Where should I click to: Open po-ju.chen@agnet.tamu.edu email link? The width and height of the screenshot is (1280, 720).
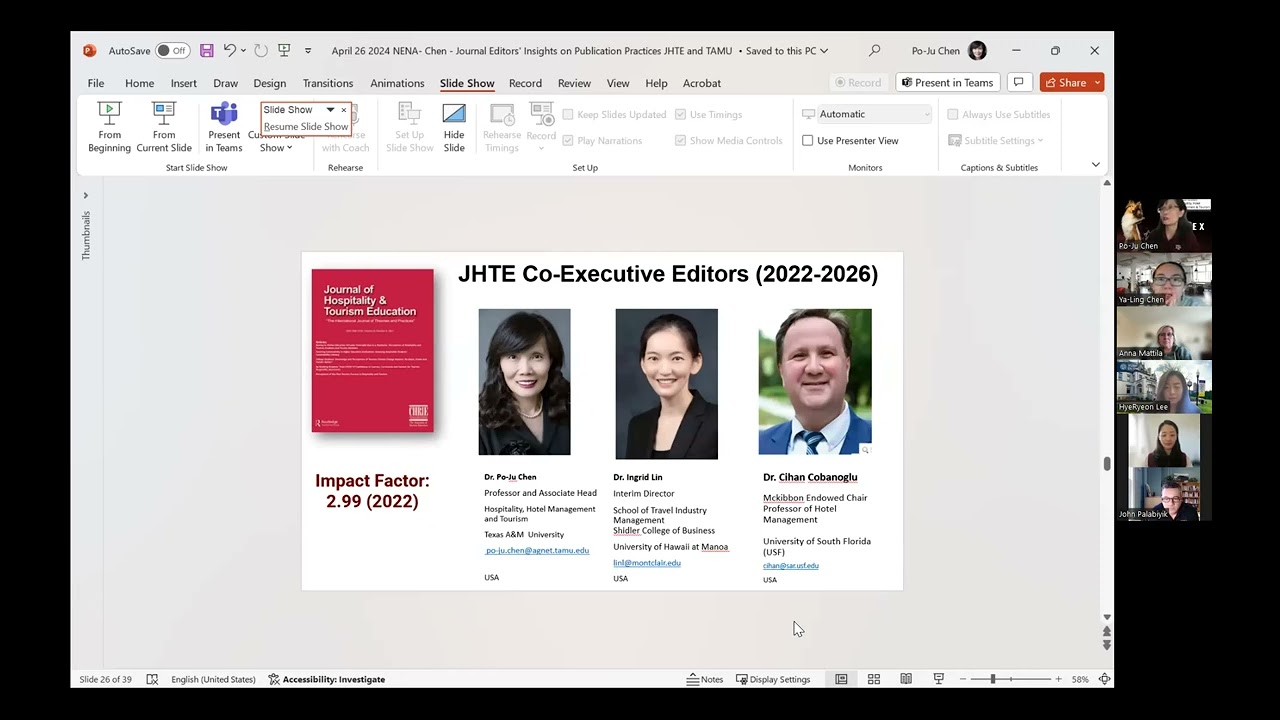pos(537,550)
